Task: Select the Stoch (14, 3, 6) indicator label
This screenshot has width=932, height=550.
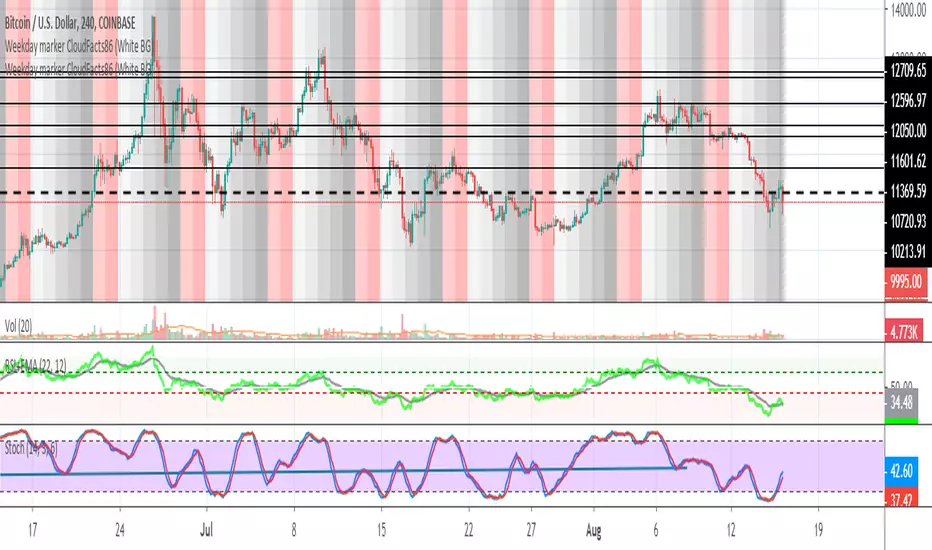Action: pos(31,448)
